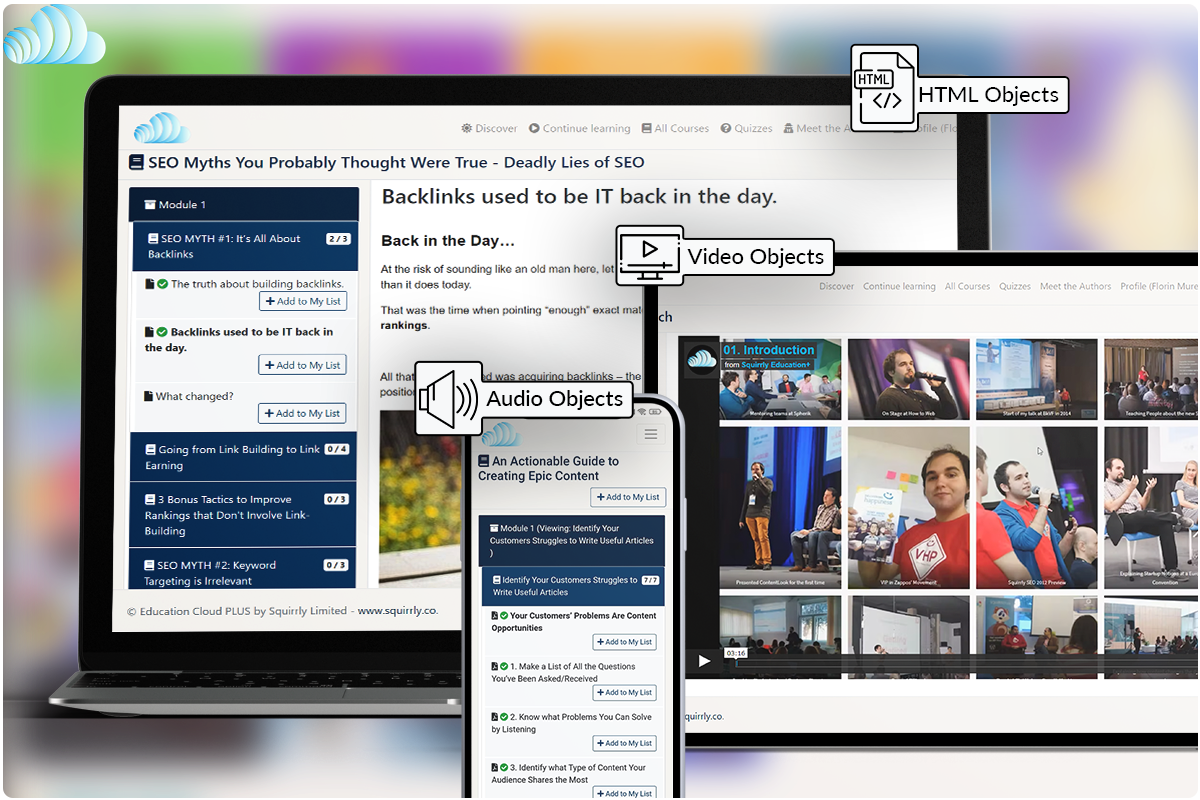Open Continue learning in the tablet navbar

pyautogui.click(x=900, y=286)
